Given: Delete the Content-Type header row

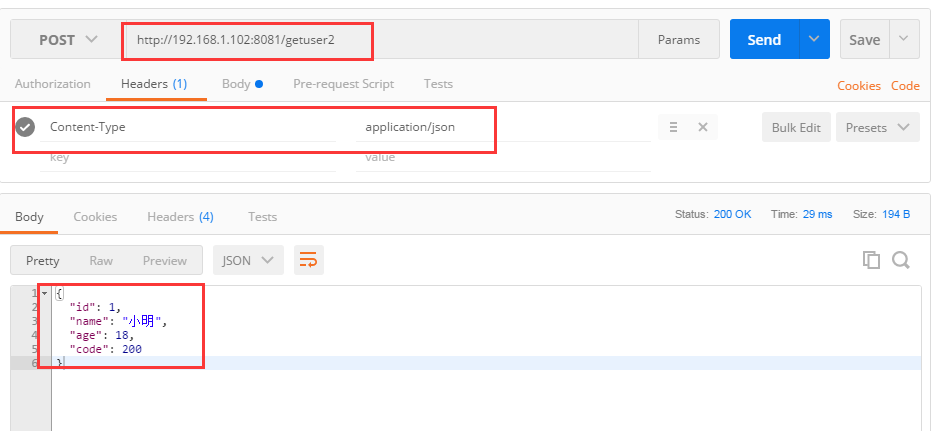Looking at the screenshot, I should (x=703, y=127).
